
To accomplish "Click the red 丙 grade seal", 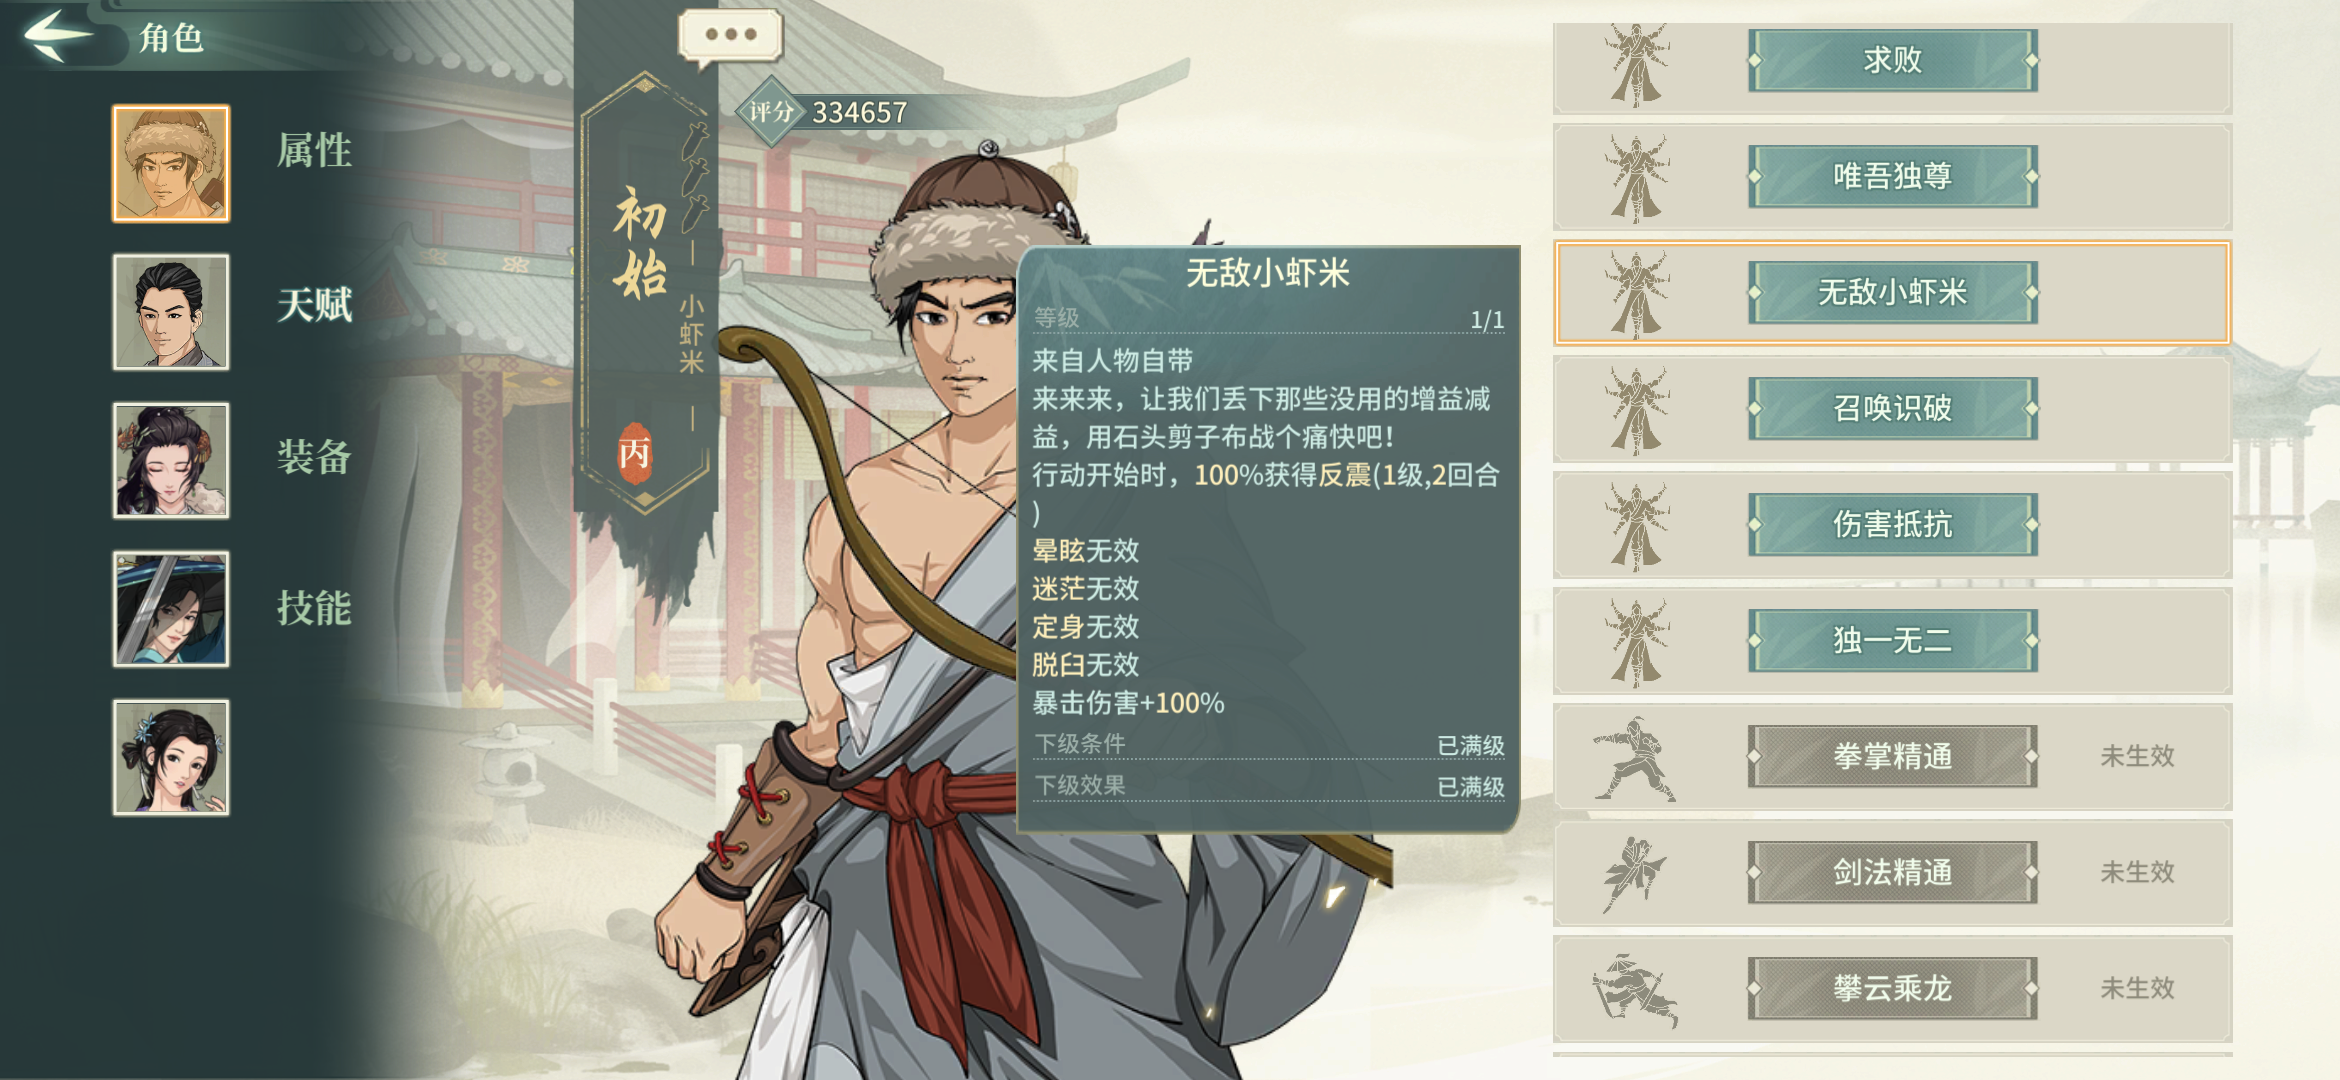I will [635, 453].
